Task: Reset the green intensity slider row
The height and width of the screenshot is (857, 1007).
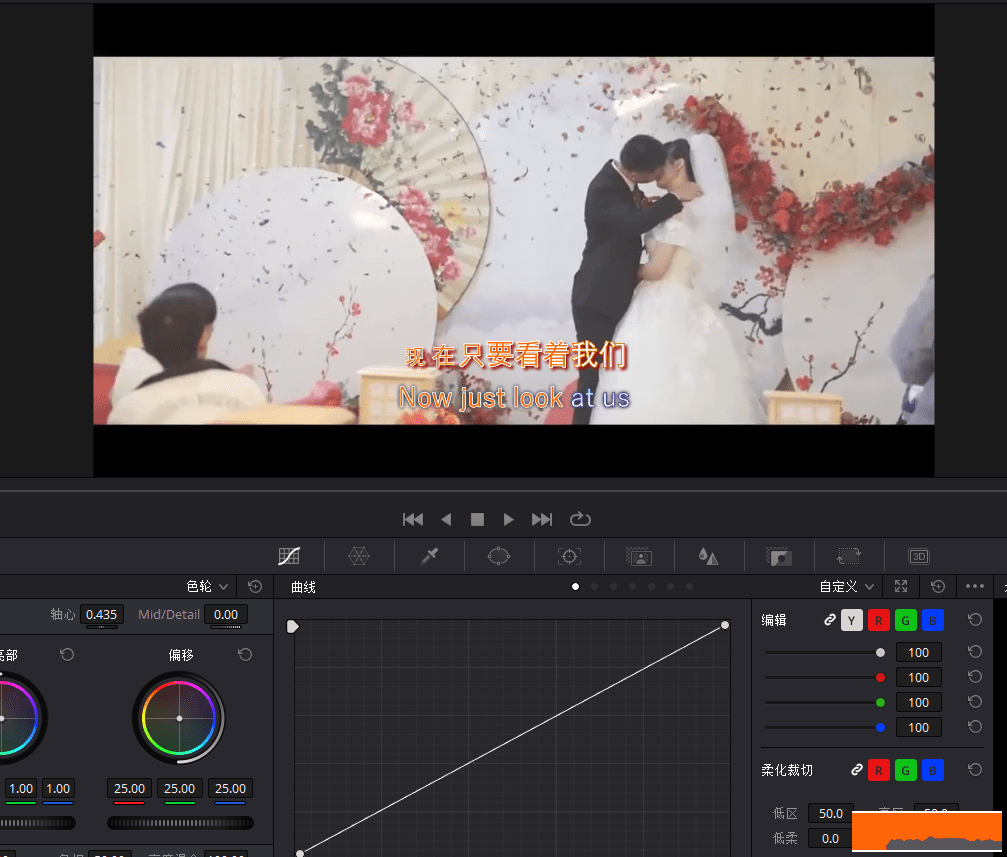Action: coord(975,702)
